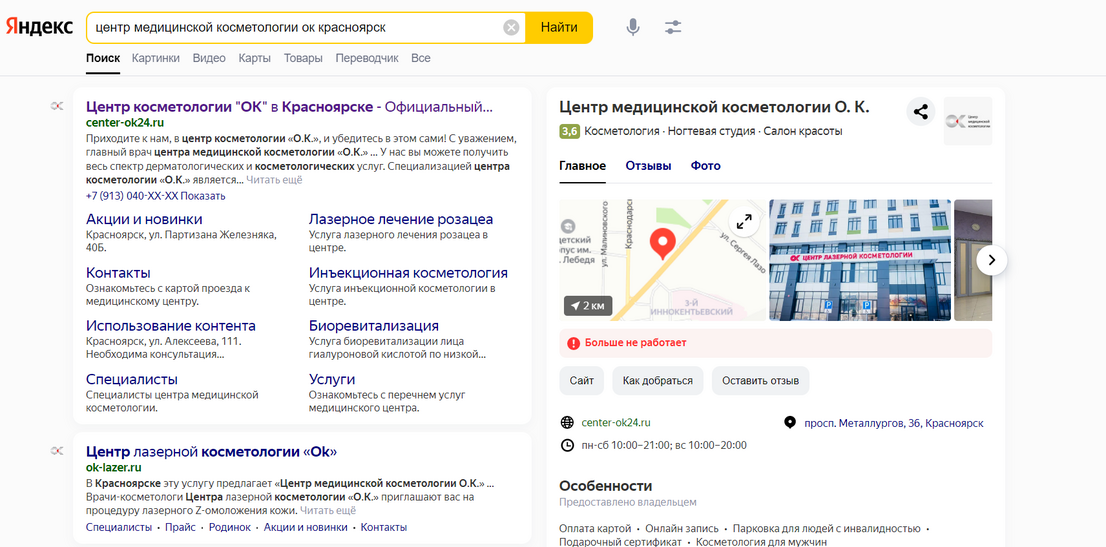1106x547 pixels.
Task: Open Акции и новинки sitelink heading
Action: point(144,219)
